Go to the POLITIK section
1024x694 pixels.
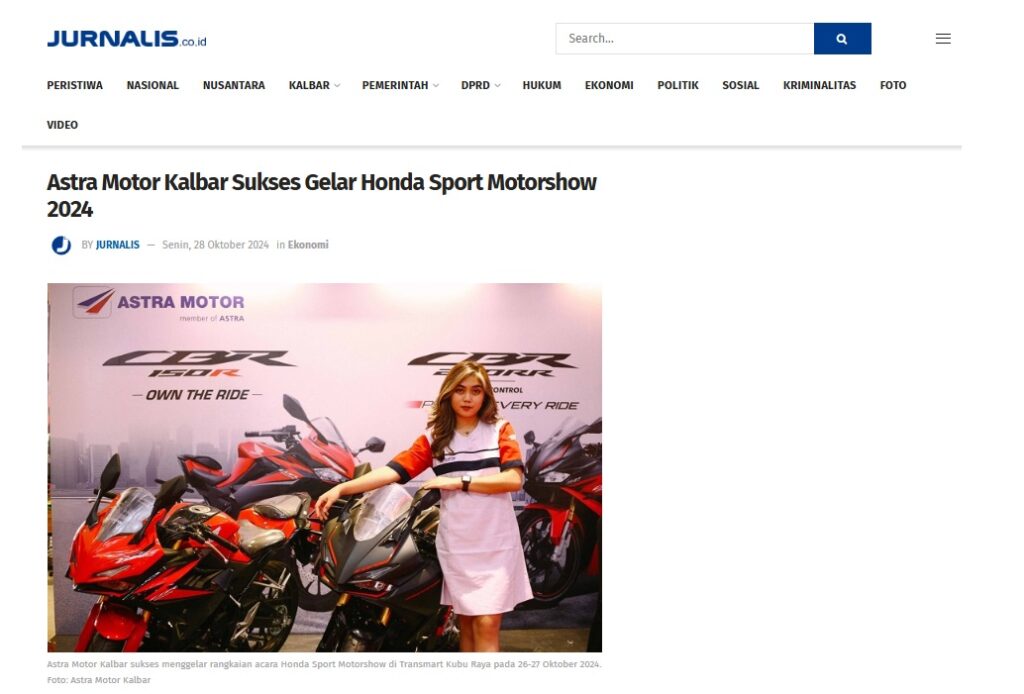click(677, 86)
